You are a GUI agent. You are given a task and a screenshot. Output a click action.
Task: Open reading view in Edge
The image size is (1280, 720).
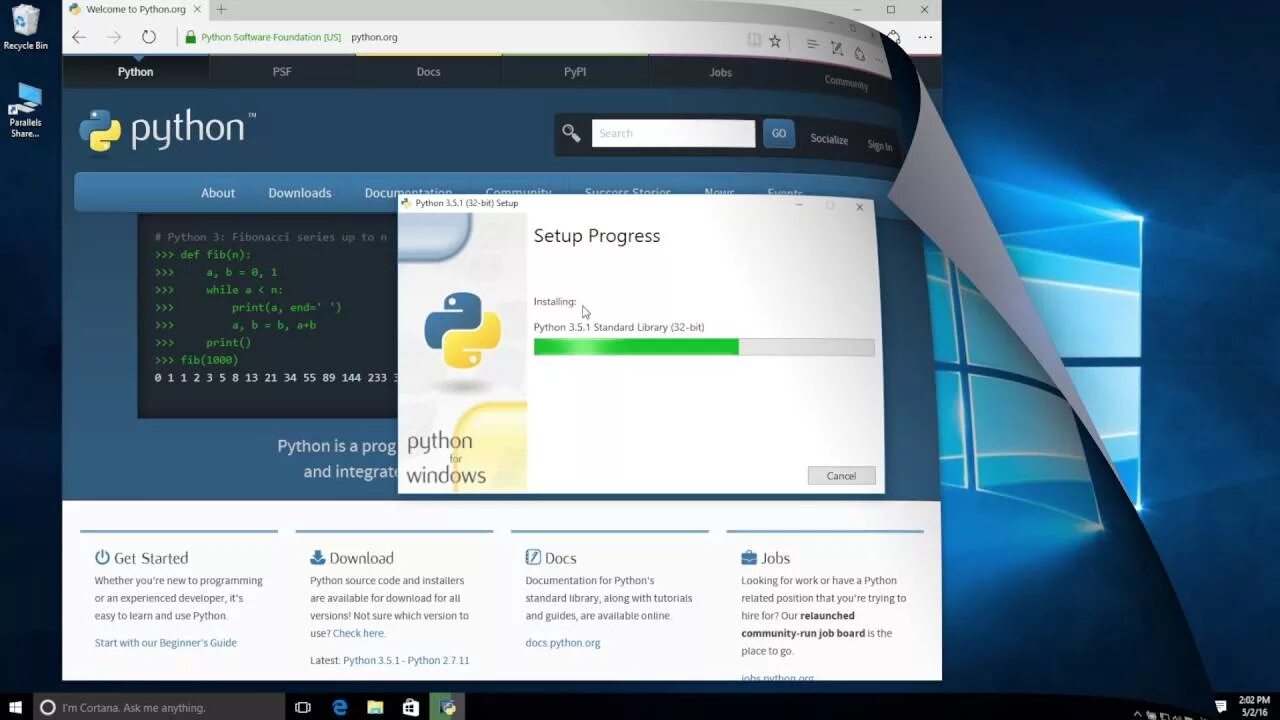click(x=755, y=40)
